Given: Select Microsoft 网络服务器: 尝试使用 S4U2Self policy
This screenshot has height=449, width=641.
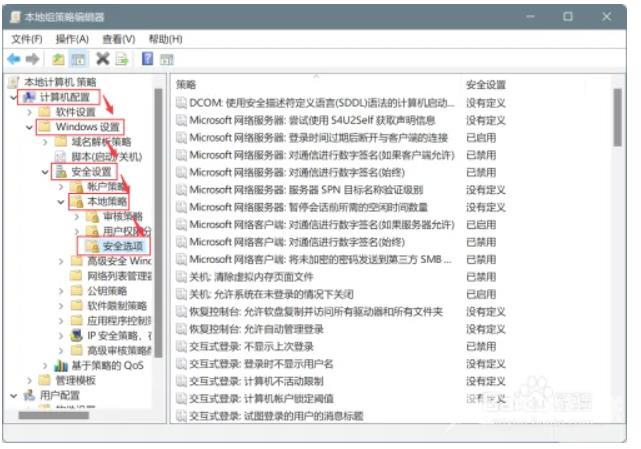Looking at the screenshot, I should tap(312, 120).
